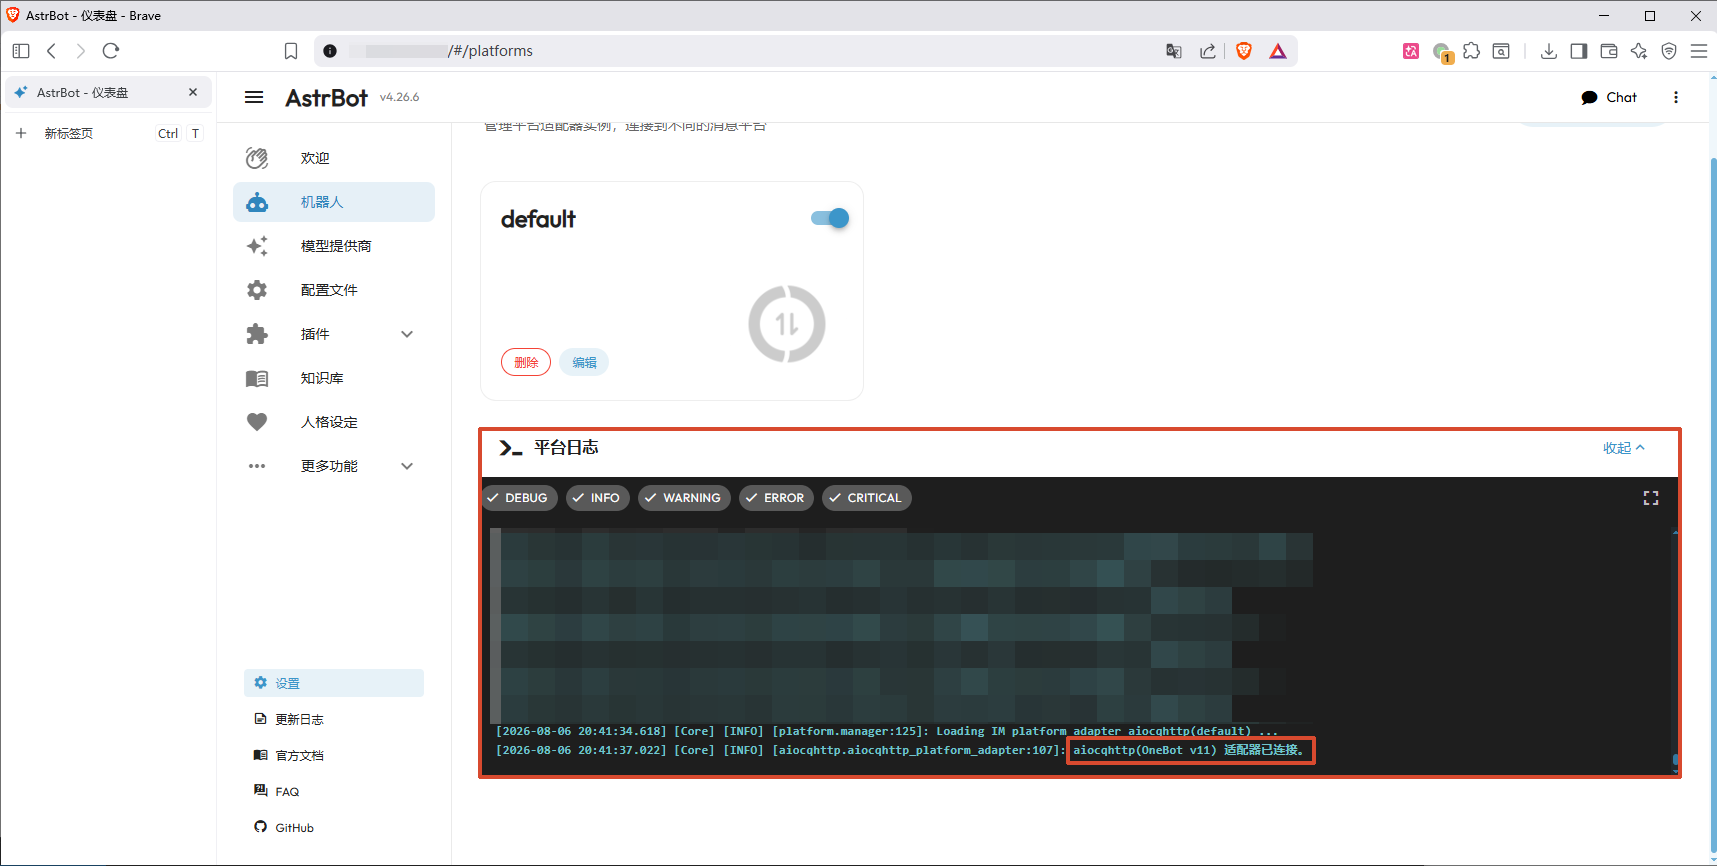
Task: Click the AstrBot logo title
Action: (327, 97)
